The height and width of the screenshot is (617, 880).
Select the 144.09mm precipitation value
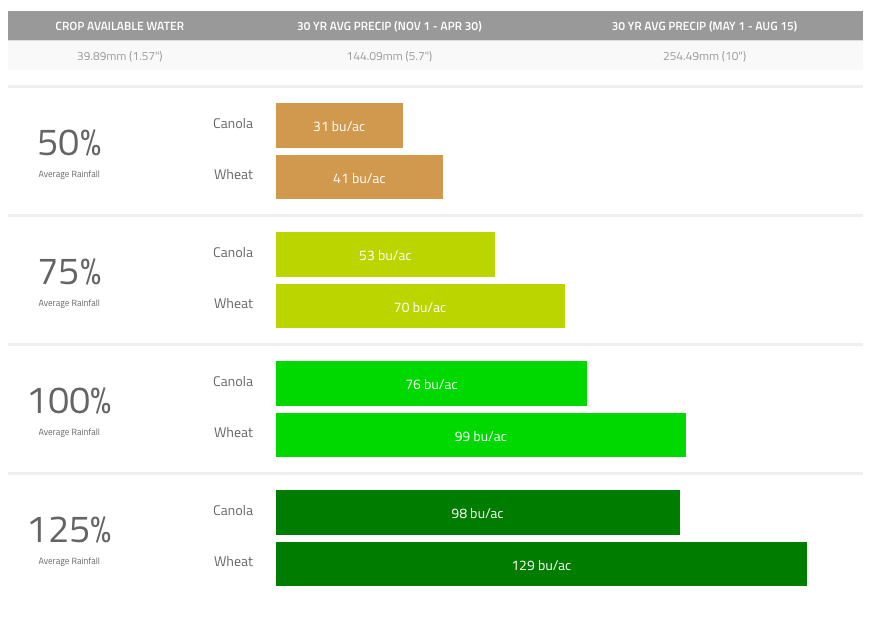pyautogui.click(x=389, y=56)
